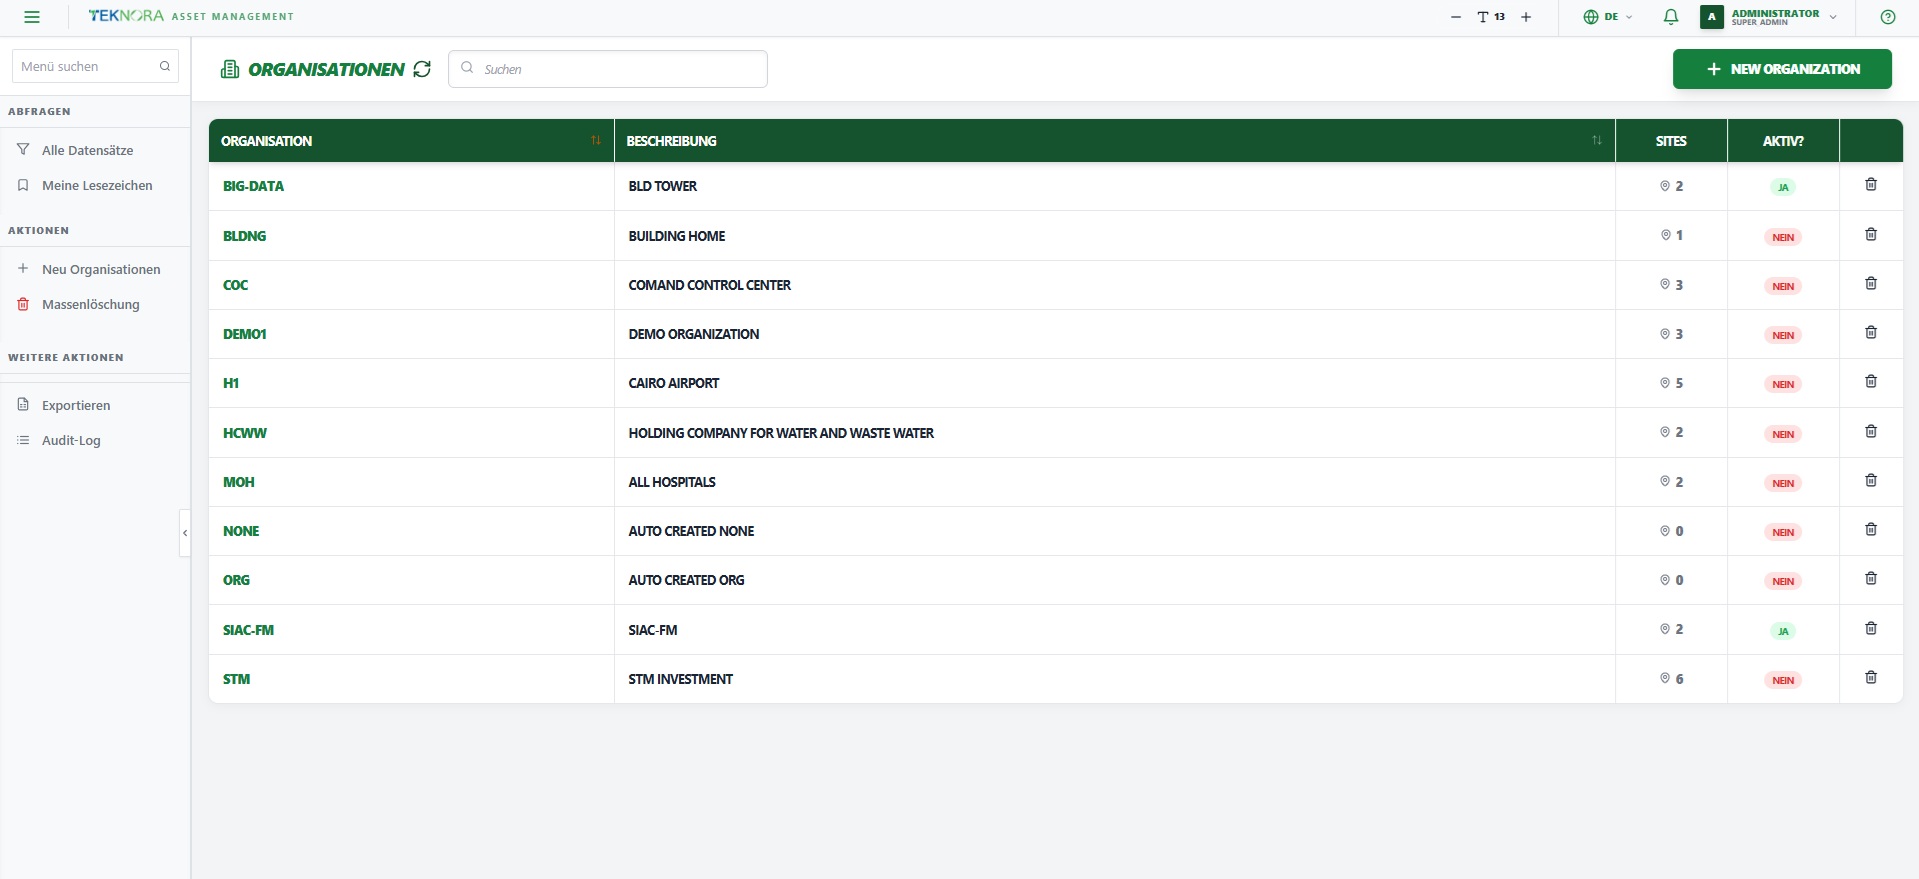This screenshot has height=879, width=1919.
Task: Open Administrator user account dropdown
Action: click(1768, 17)
